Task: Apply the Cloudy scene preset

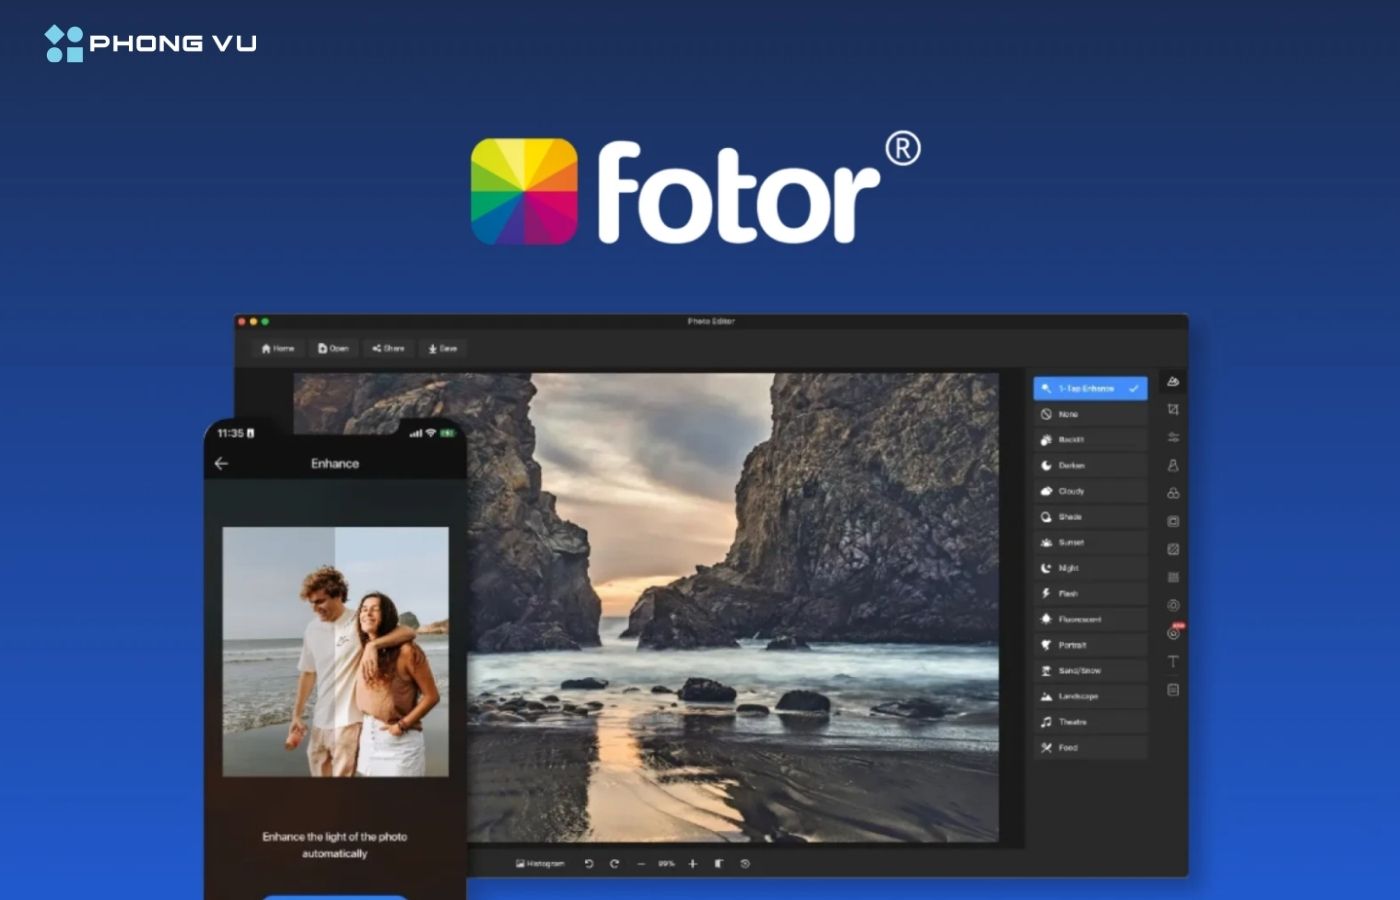Action: [1090, 491]
